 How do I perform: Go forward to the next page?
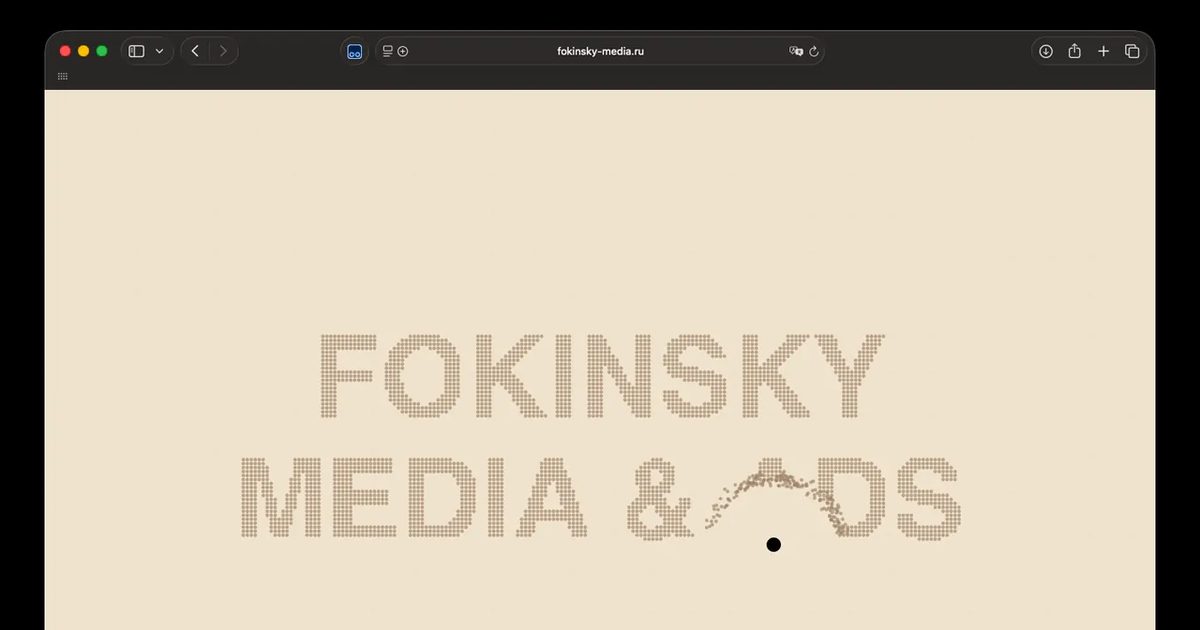(x=223, y=51)
